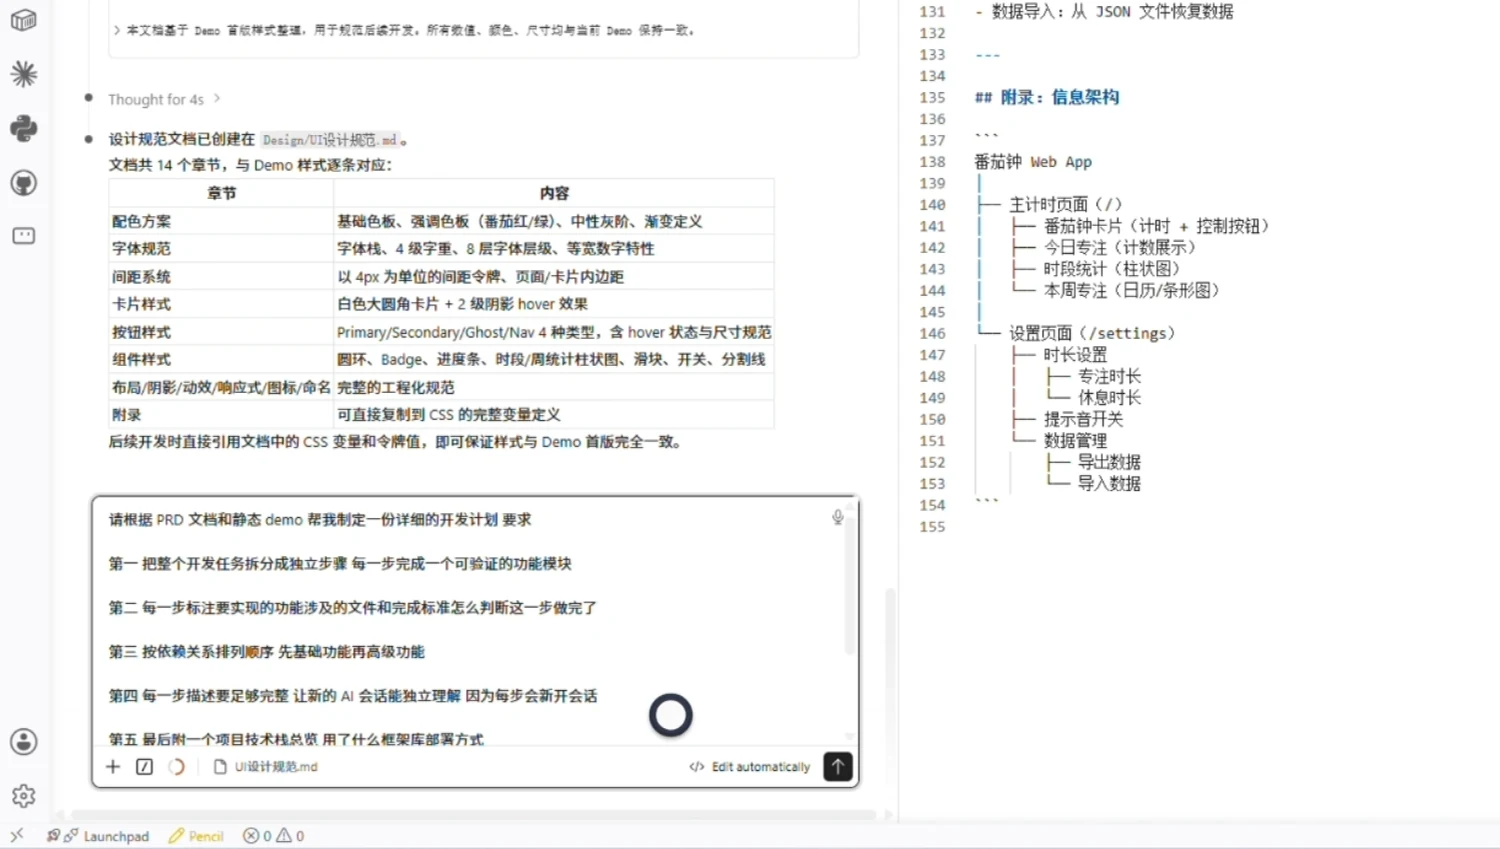This screenshot has height=849, width=1500.
Task: Click the remote connection icon in status bar
Action: (17, 835)
